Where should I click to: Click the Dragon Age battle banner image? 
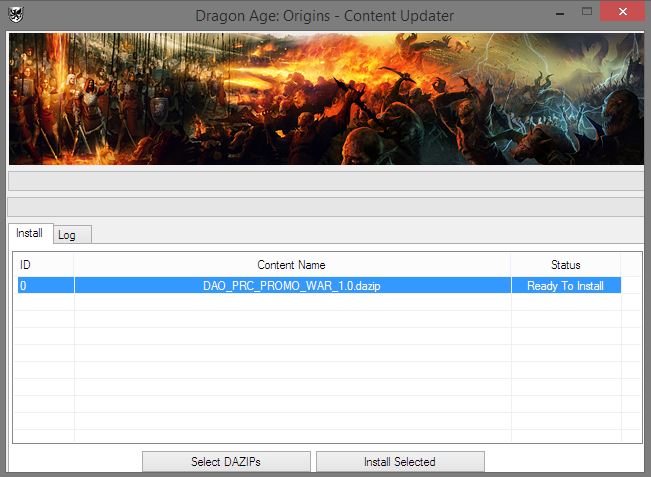[326, 99]
